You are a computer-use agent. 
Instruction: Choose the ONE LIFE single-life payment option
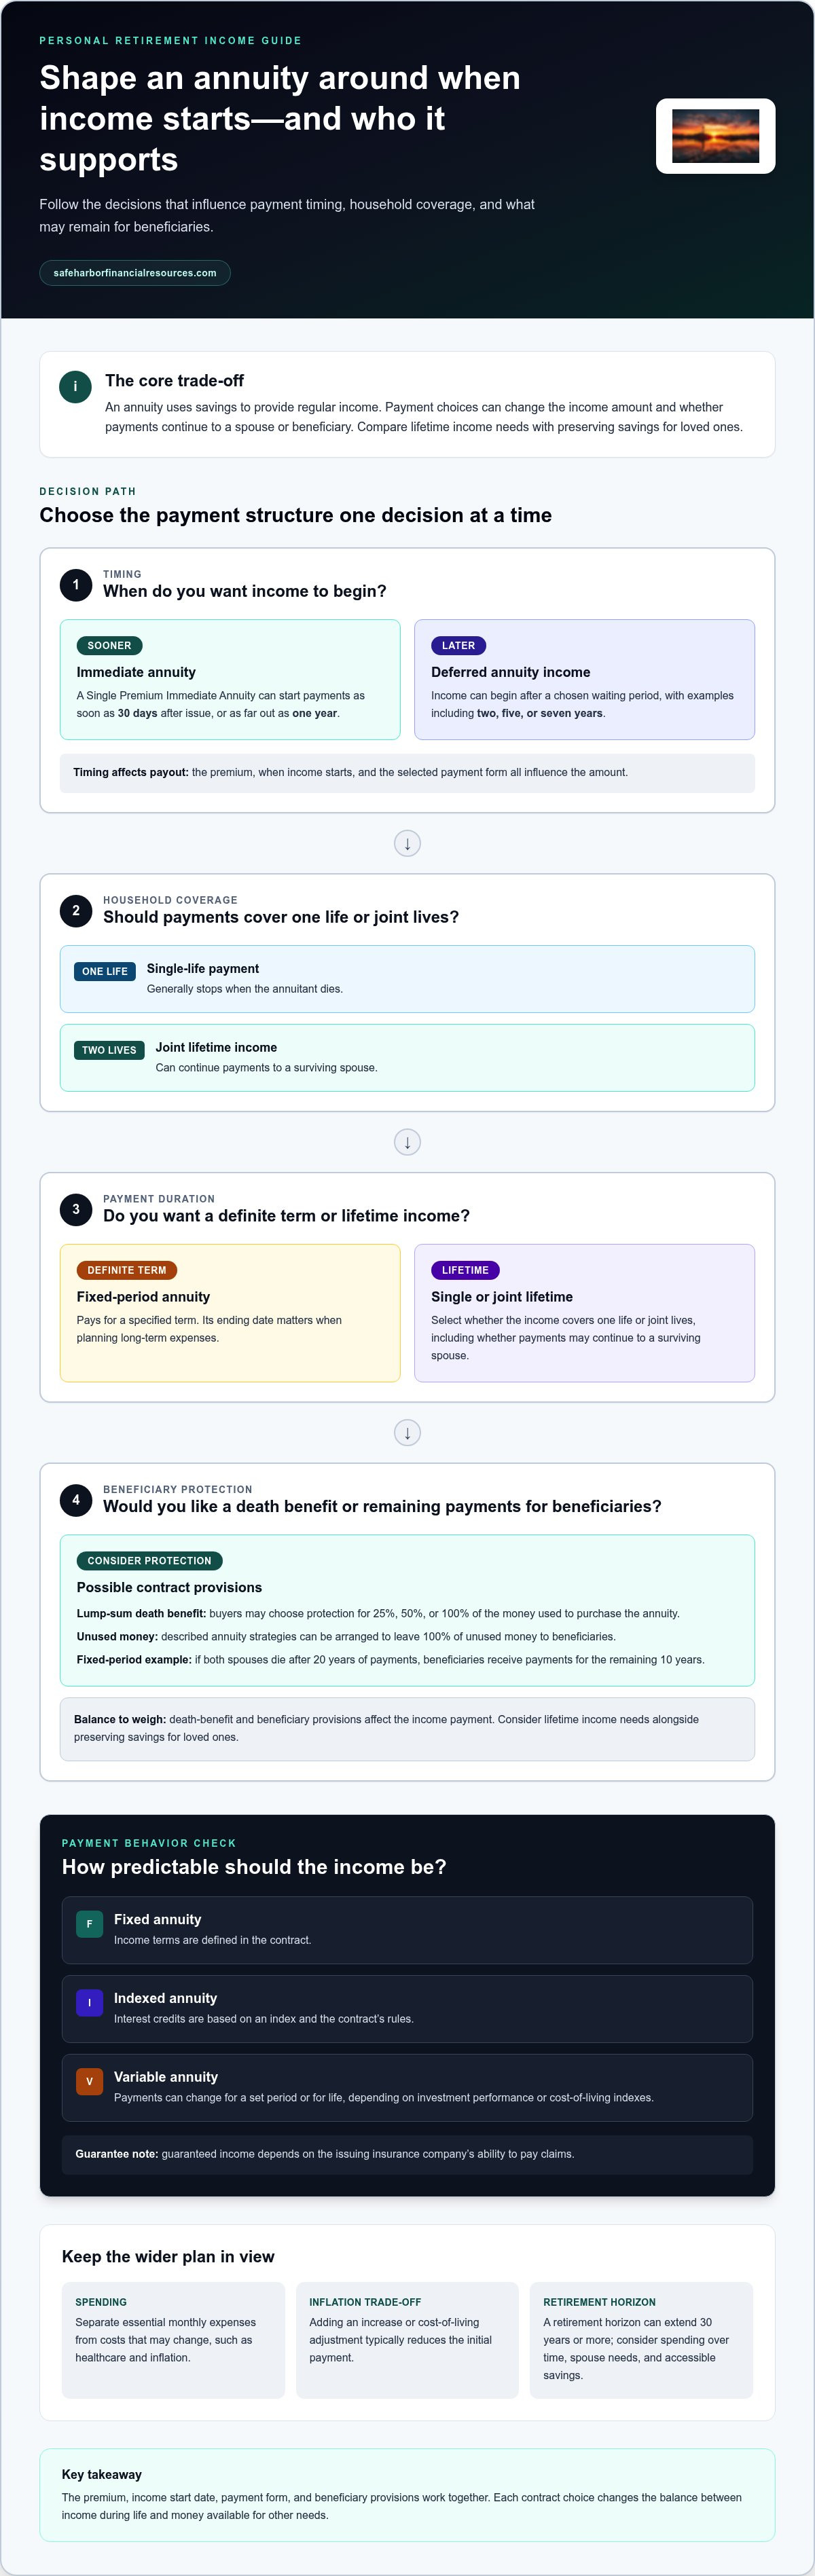click(407, 979)
